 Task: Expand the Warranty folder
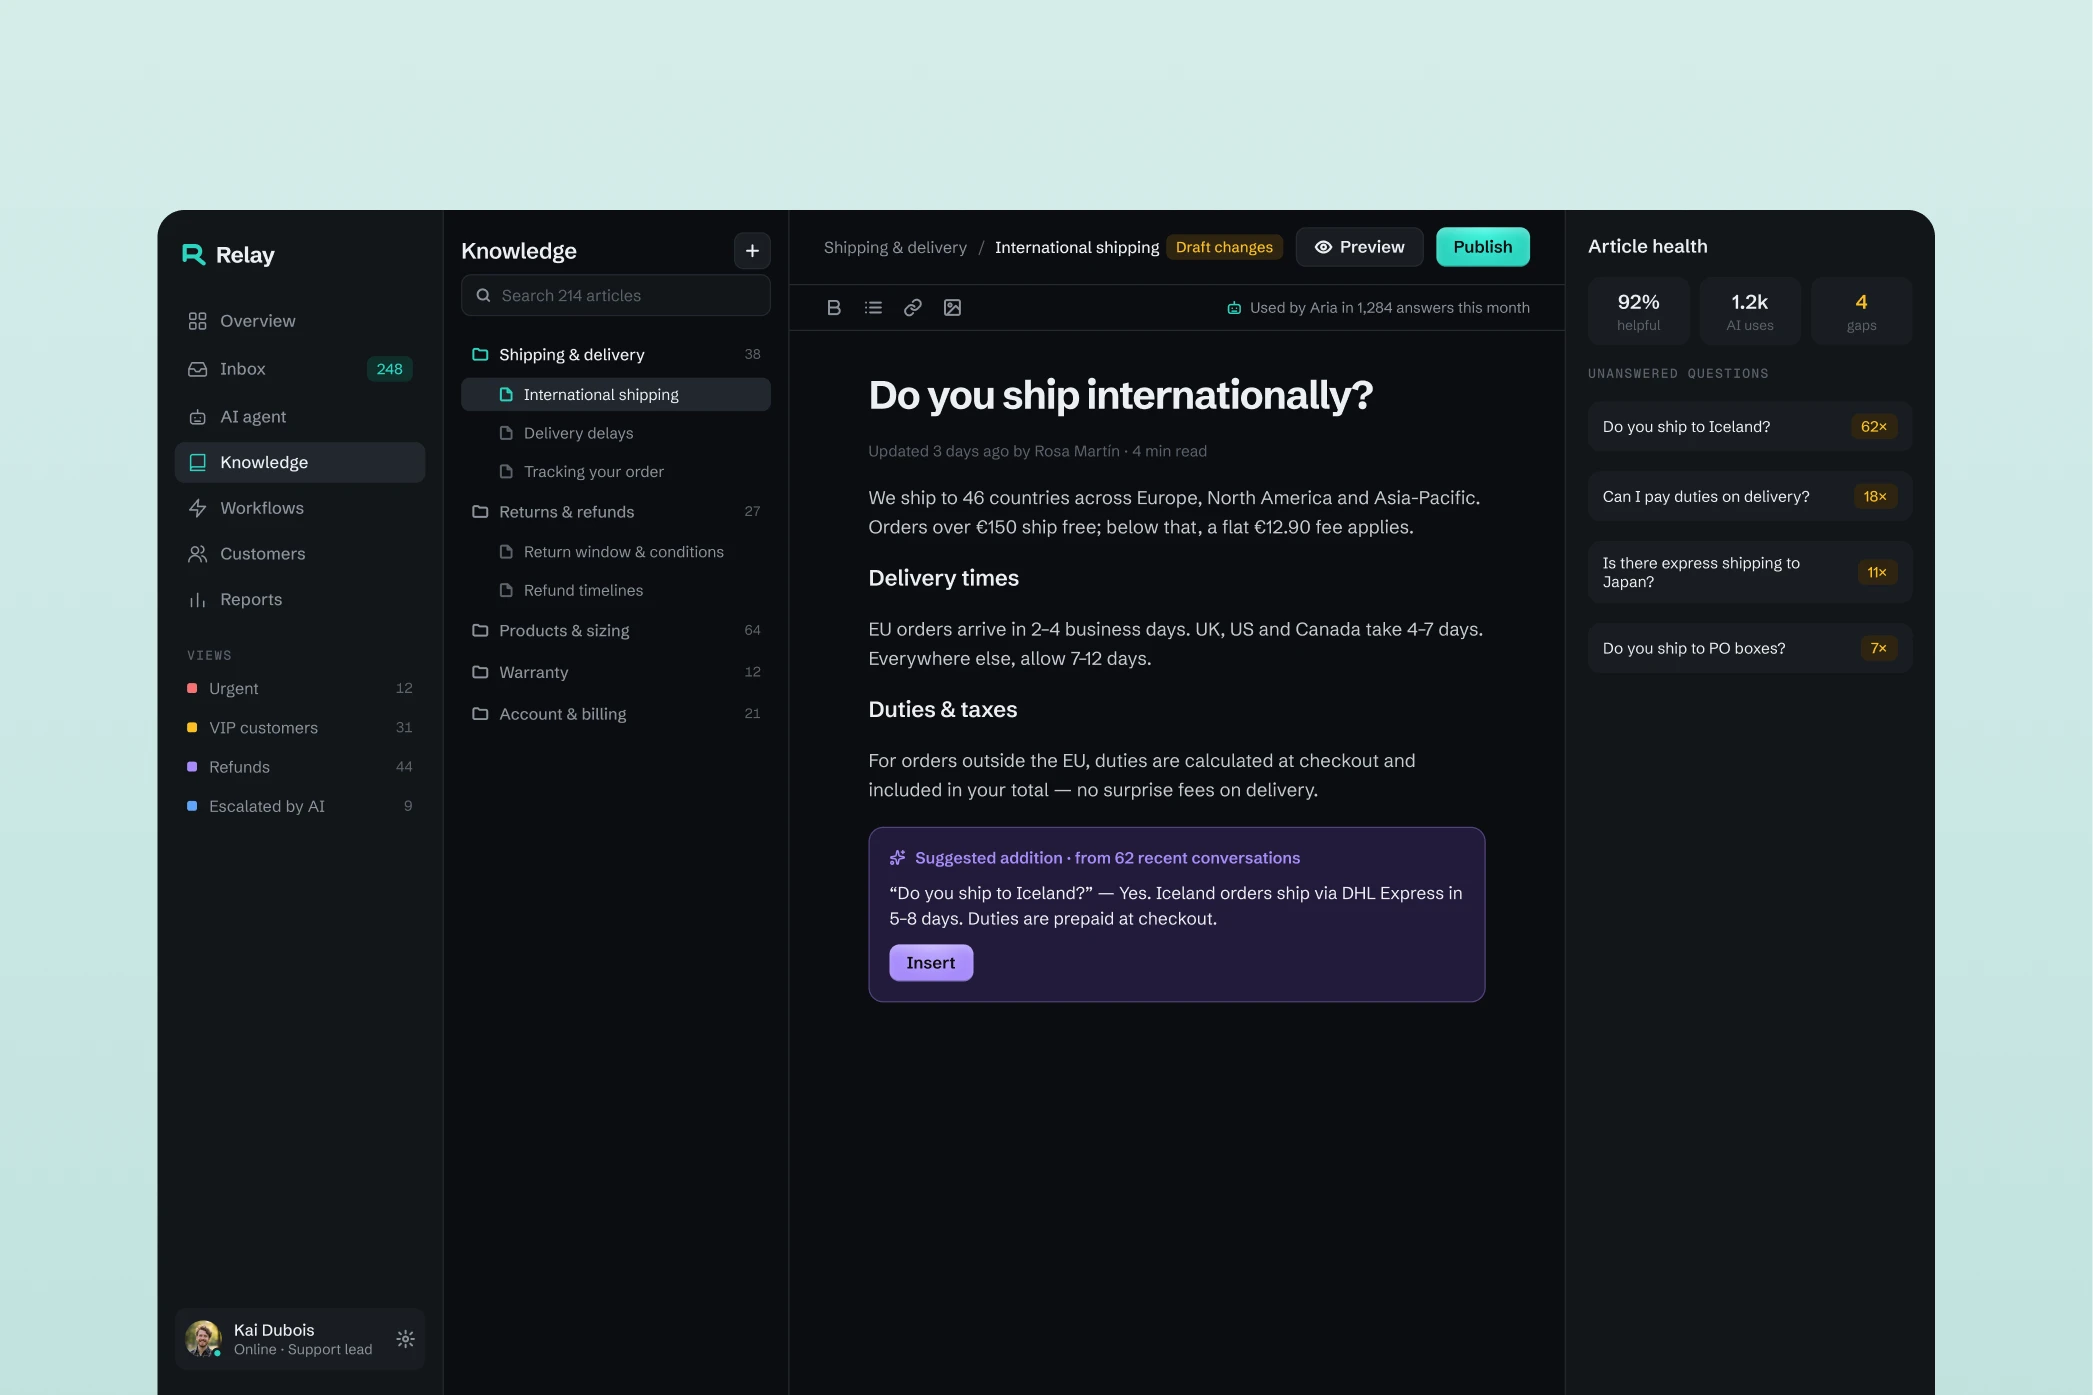coord(616,673)
